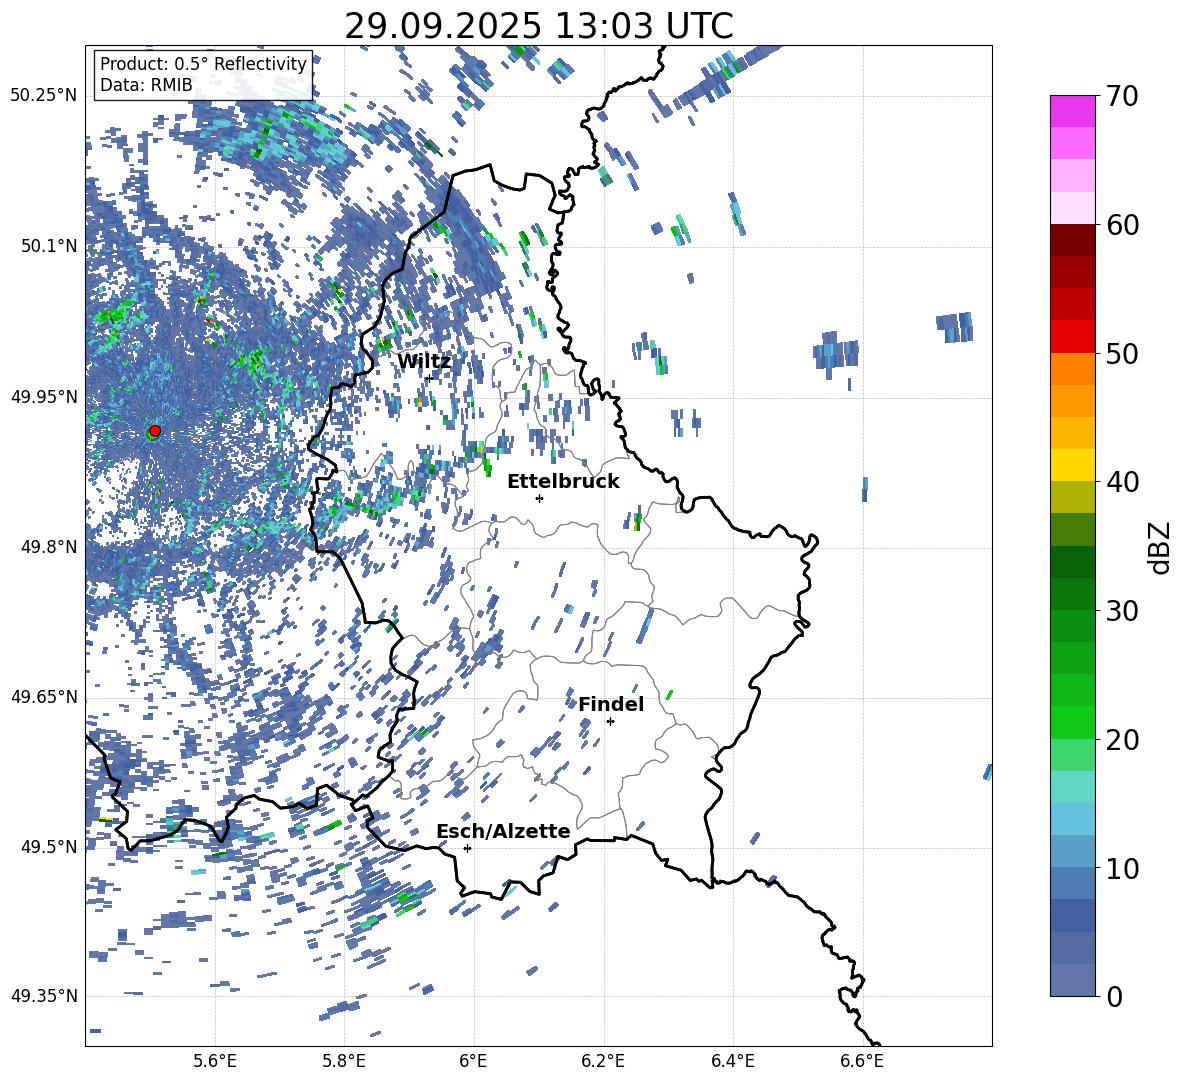Pick the dark maroon colorbar swatch below 60
Image resolution: width=1184 pixels, height=1081 pixels.
(x=1072, y=240)
